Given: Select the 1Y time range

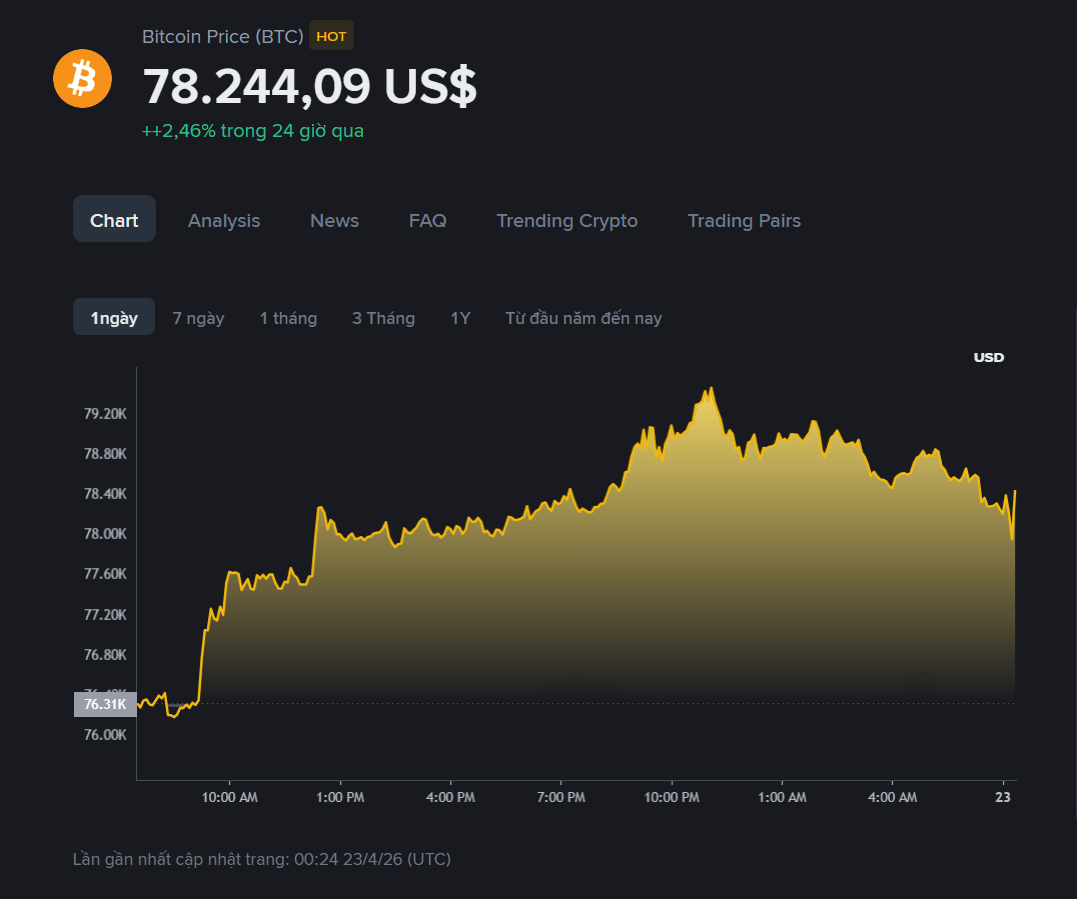Looking at the screenshot, I should pyautogui.click(x=460, y=318).
